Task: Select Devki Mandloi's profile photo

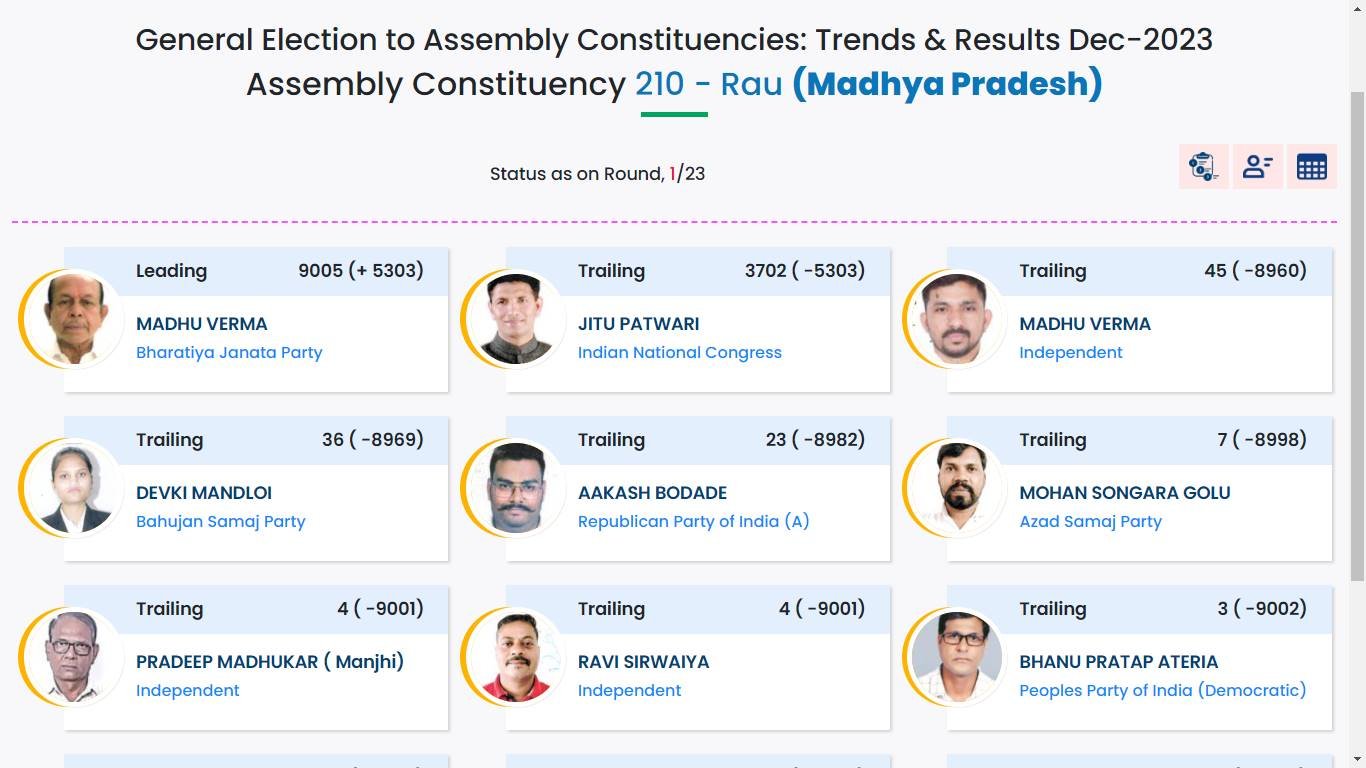Action: (76, 487)
